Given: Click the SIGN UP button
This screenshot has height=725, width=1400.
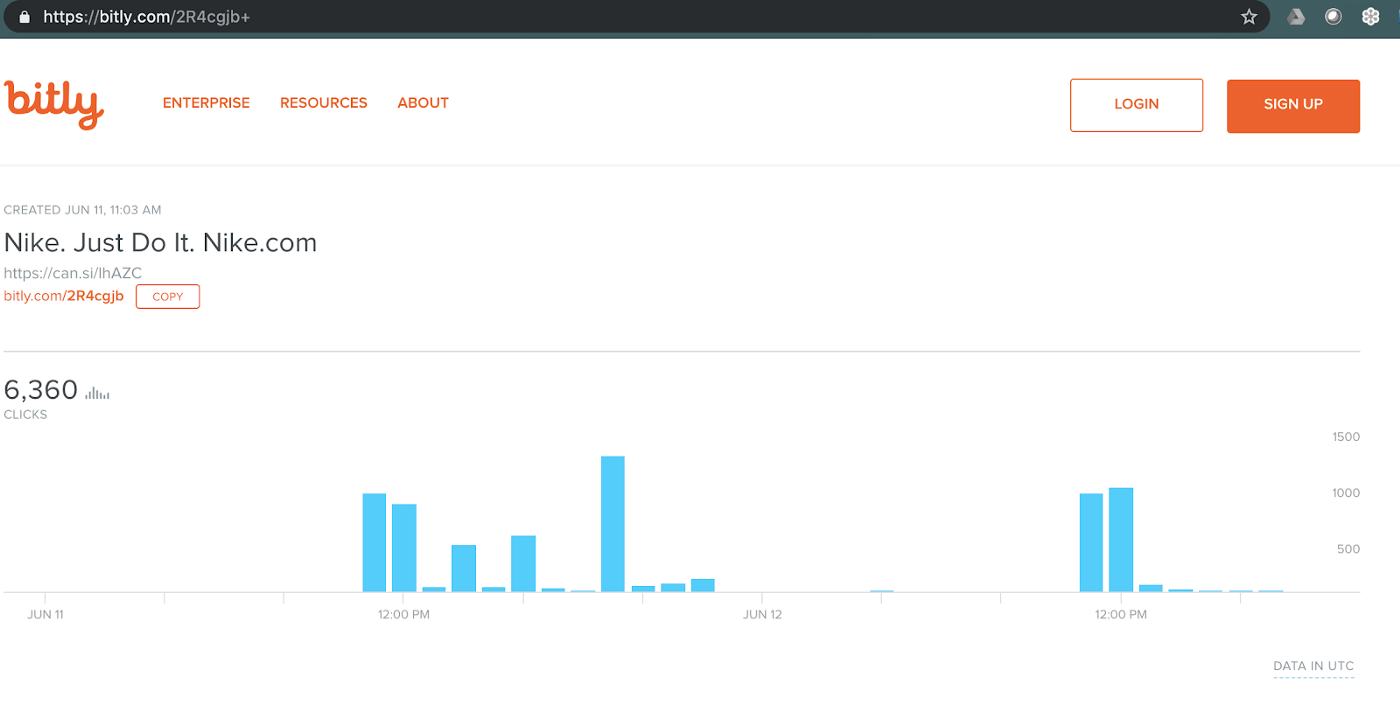Looking at the screenshot, I should 1293,105.
